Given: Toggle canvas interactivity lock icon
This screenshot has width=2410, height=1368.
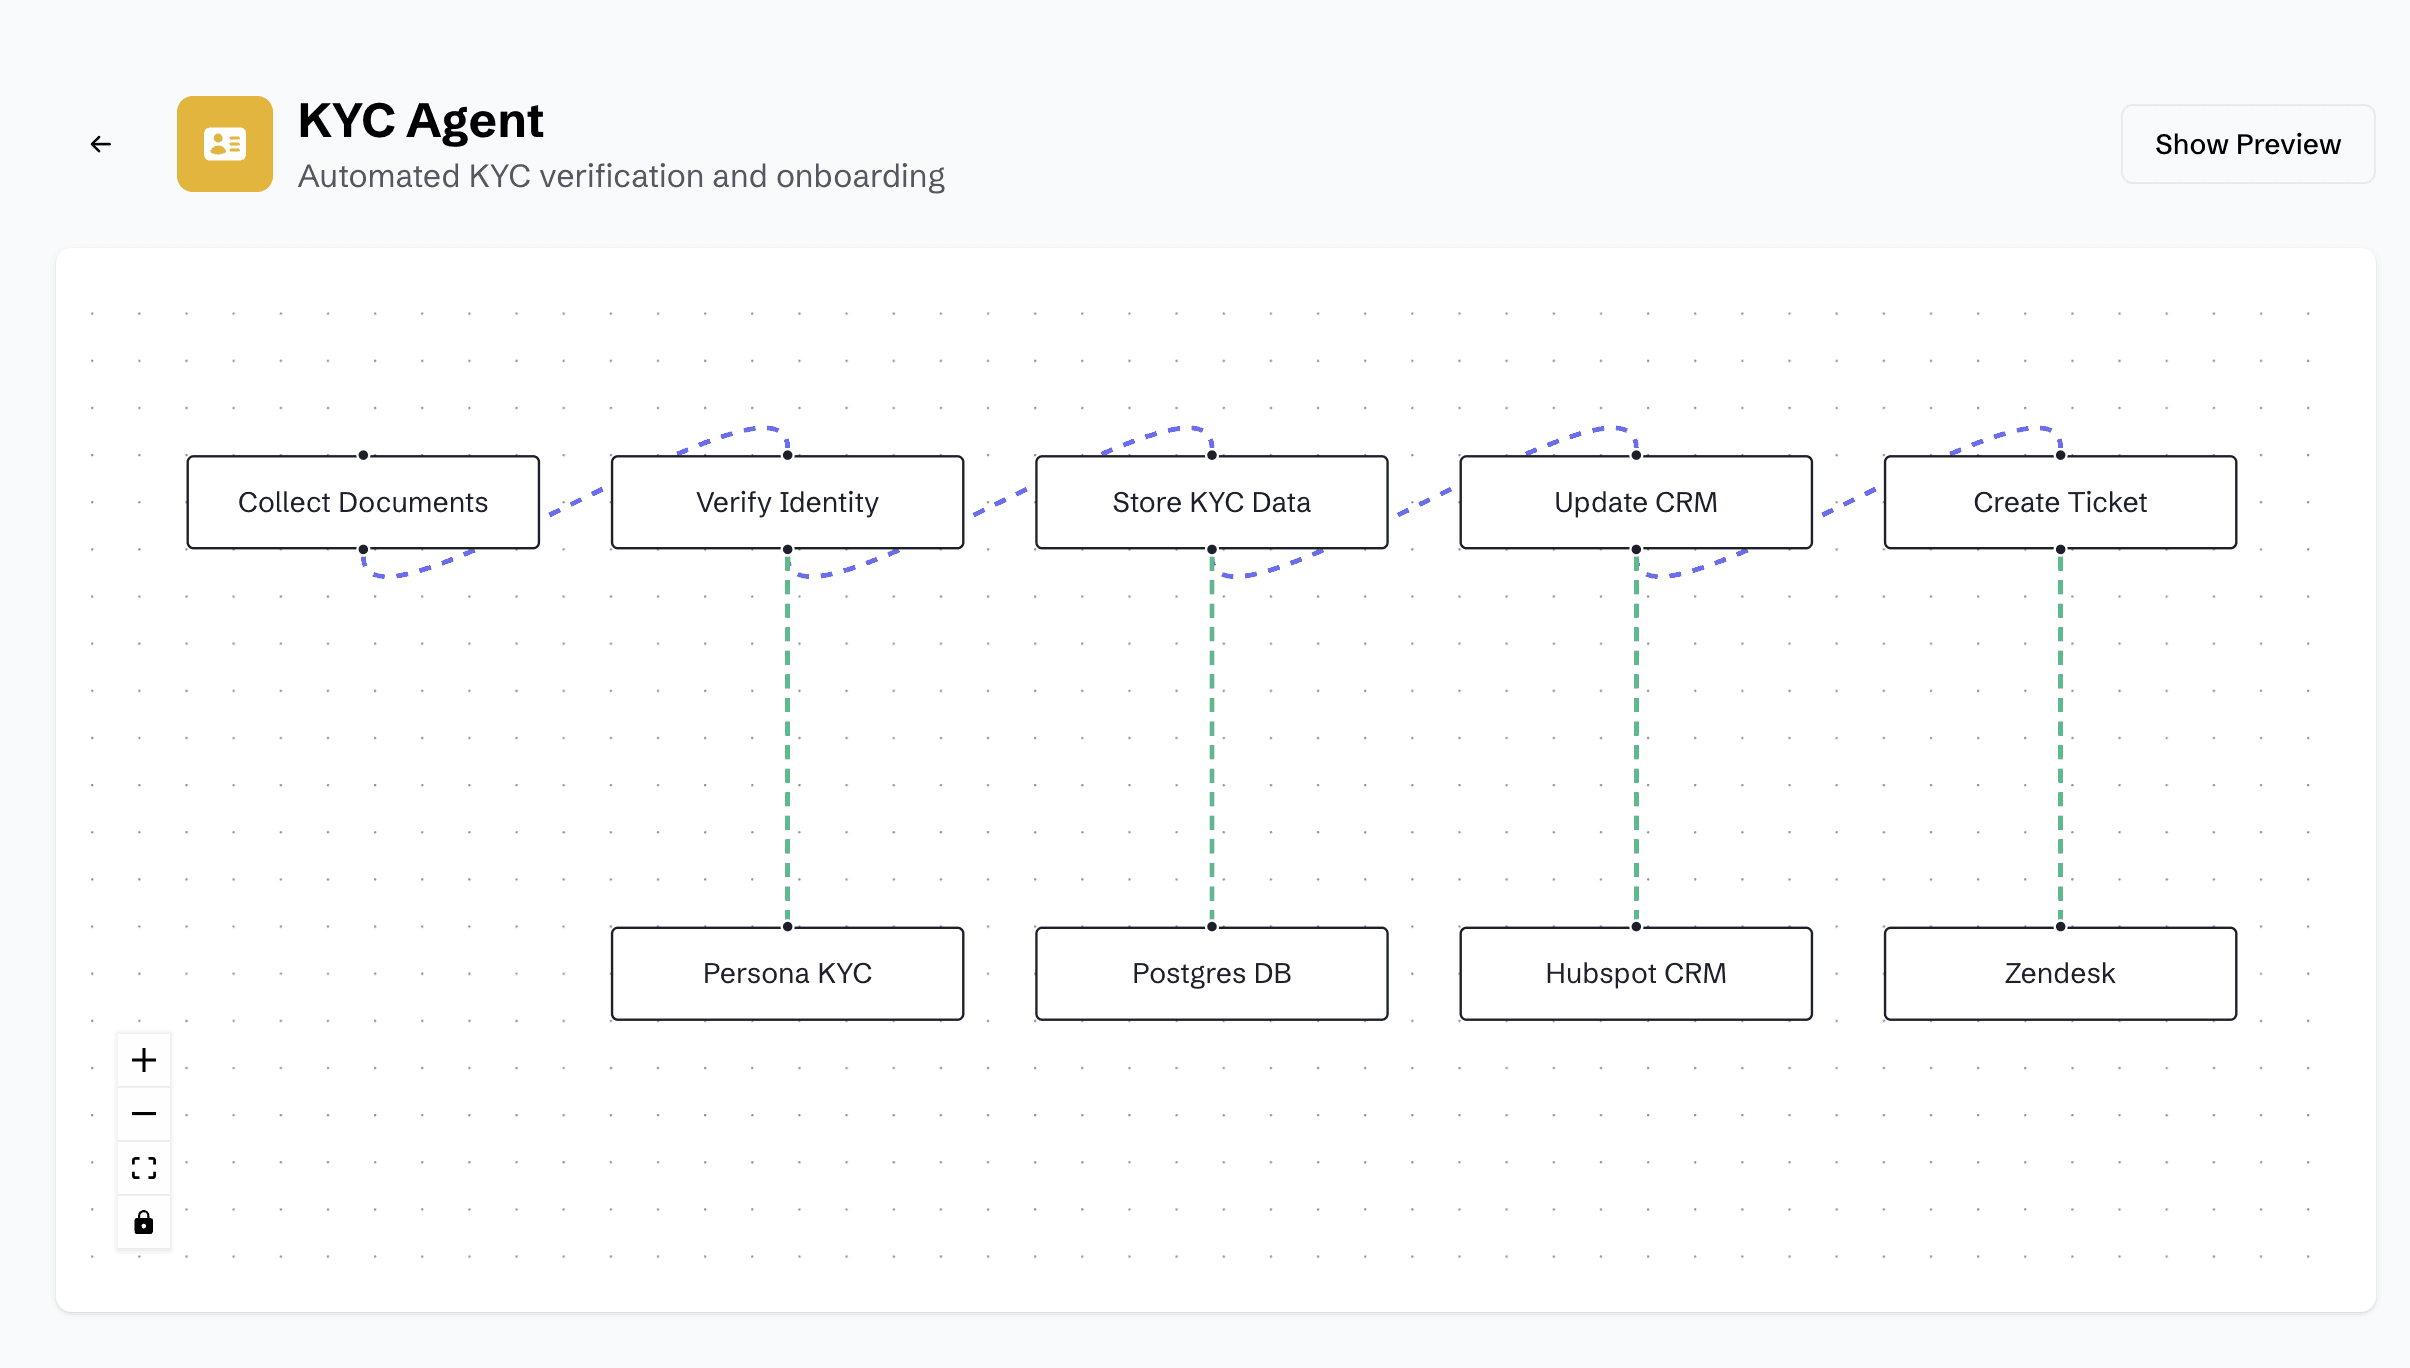Looking at the screenshot, I should (144, 1222).
